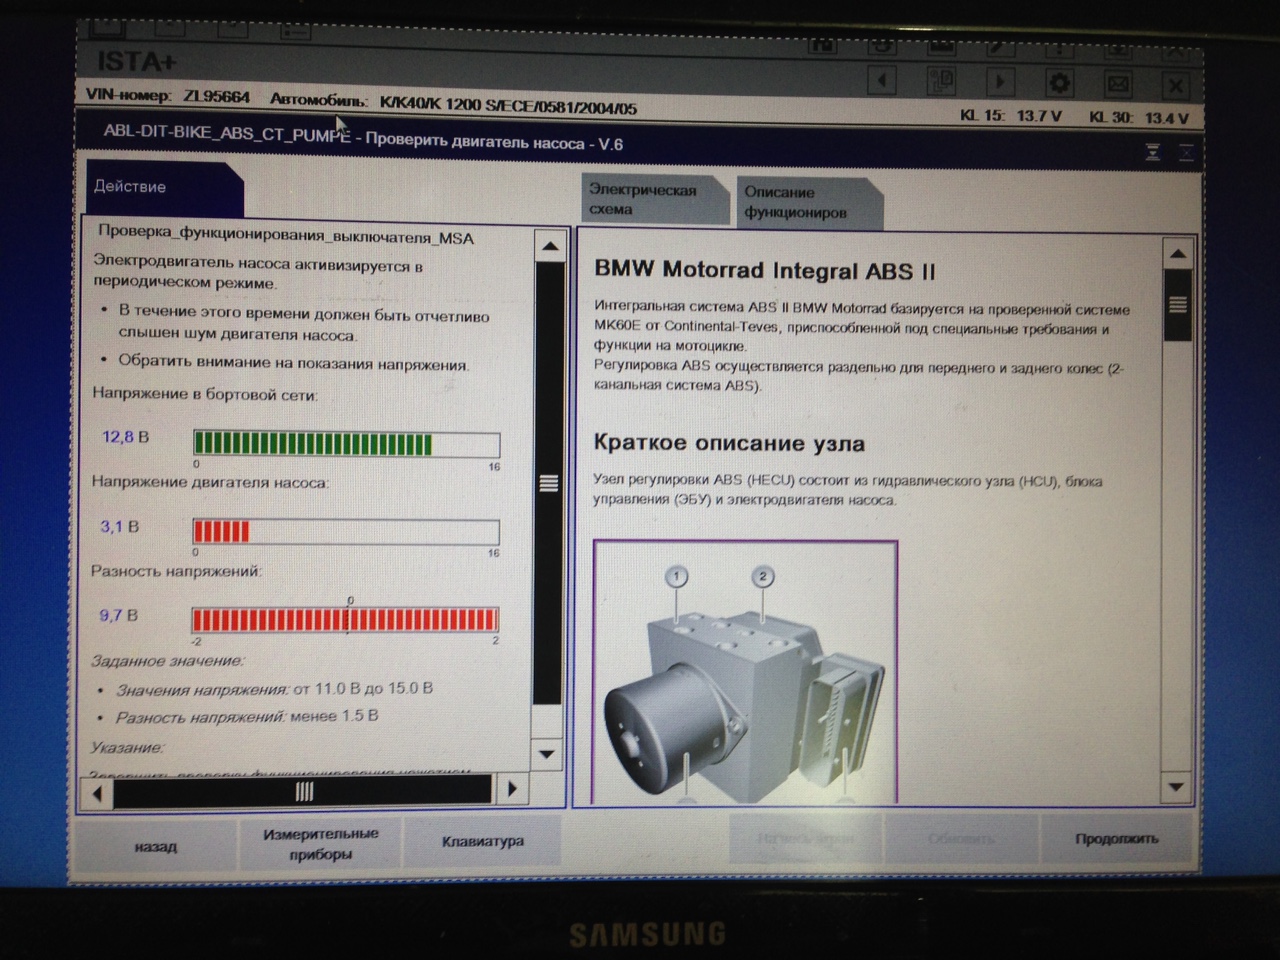Click up arrow of description panel scrollbar
This screenshot has width=1280, height=960.
point(1178,254)
